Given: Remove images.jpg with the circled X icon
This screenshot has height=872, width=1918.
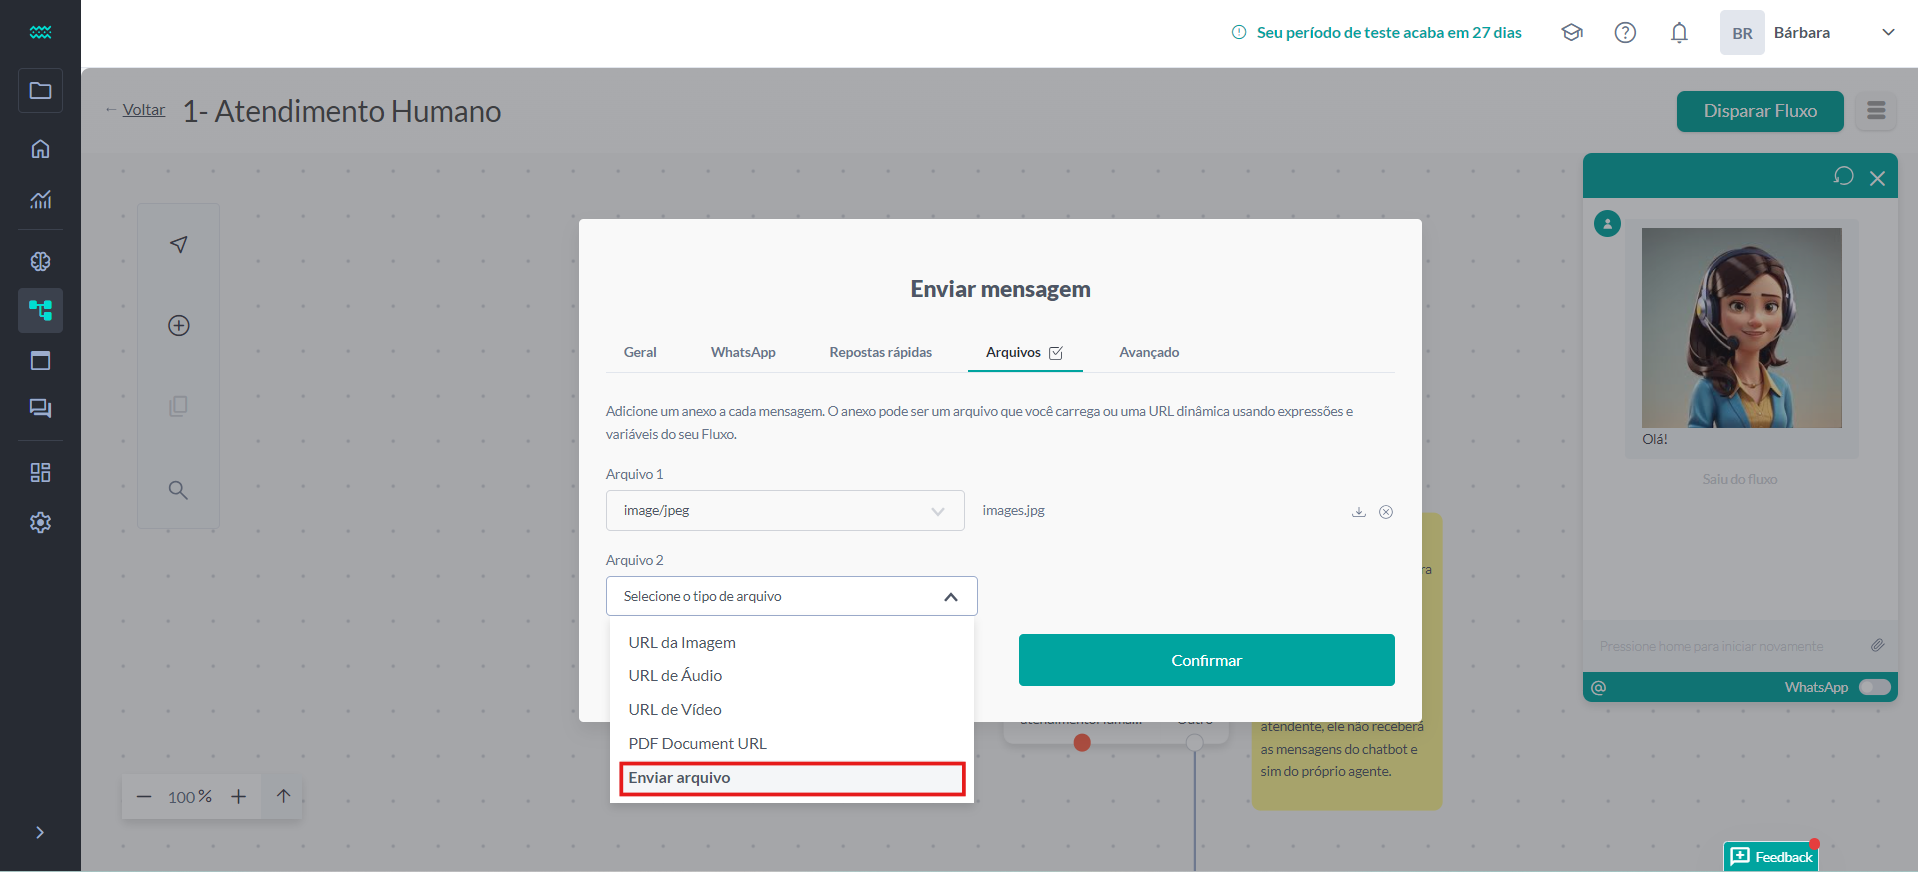Looking at the screenshot, I should tap(1386, 512).
